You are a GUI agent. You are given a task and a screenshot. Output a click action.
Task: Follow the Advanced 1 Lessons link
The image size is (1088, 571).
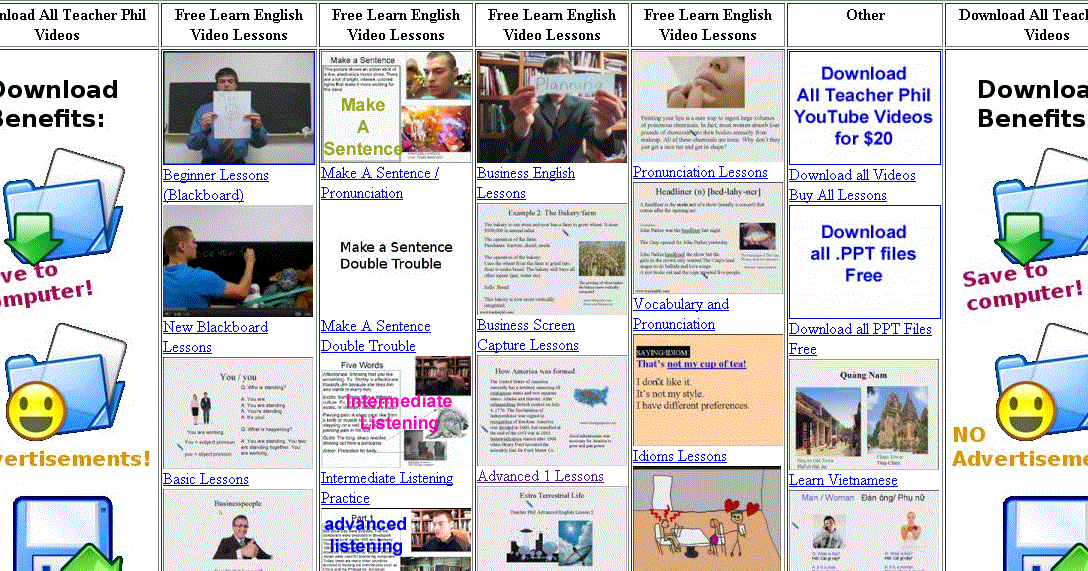pos(541,477)
